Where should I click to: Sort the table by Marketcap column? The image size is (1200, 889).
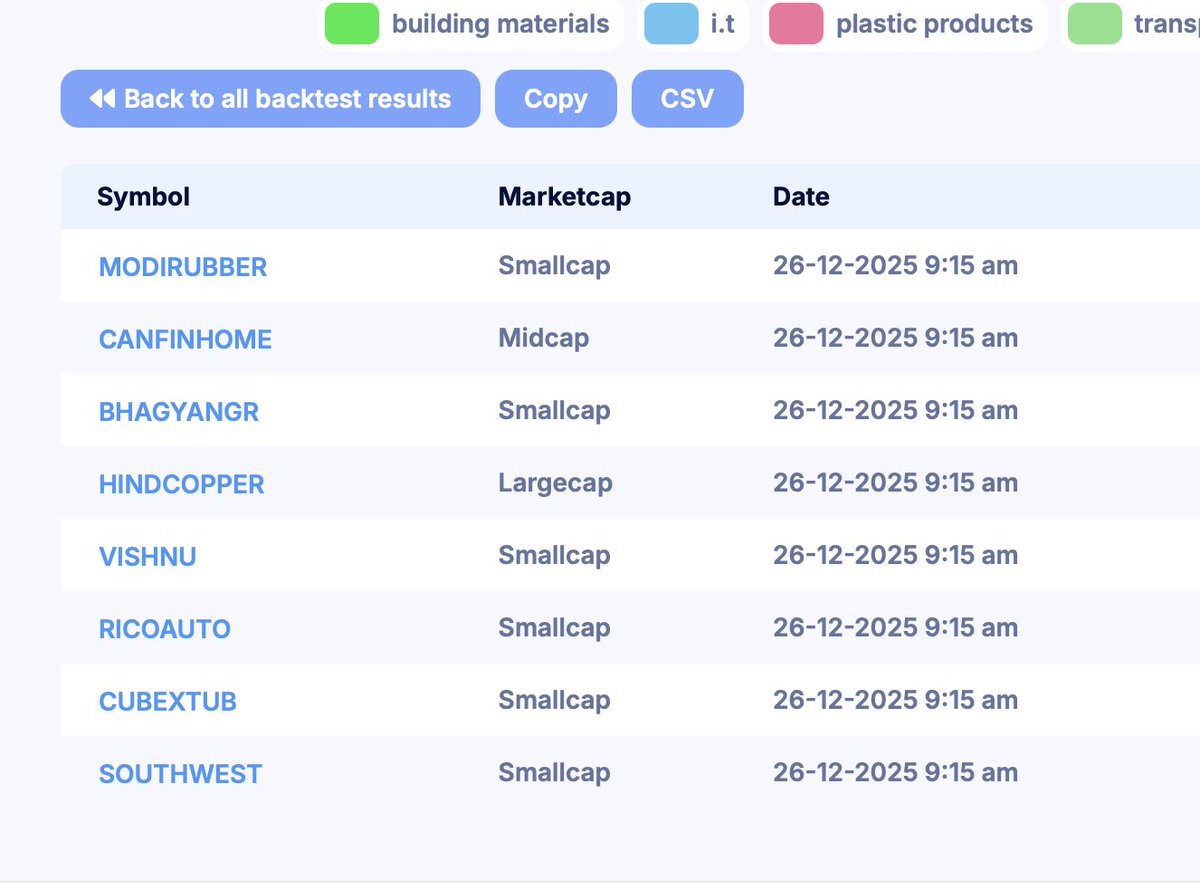[565, 197]
